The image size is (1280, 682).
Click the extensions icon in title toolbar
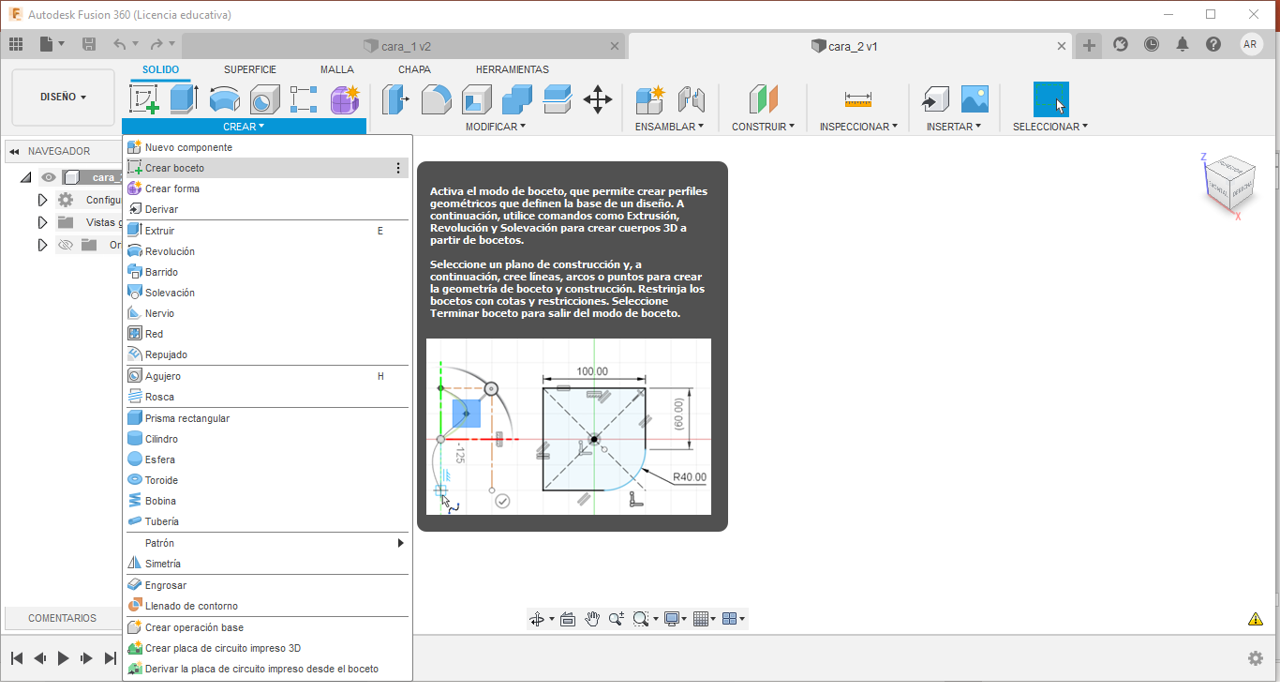coord(1121,44)
